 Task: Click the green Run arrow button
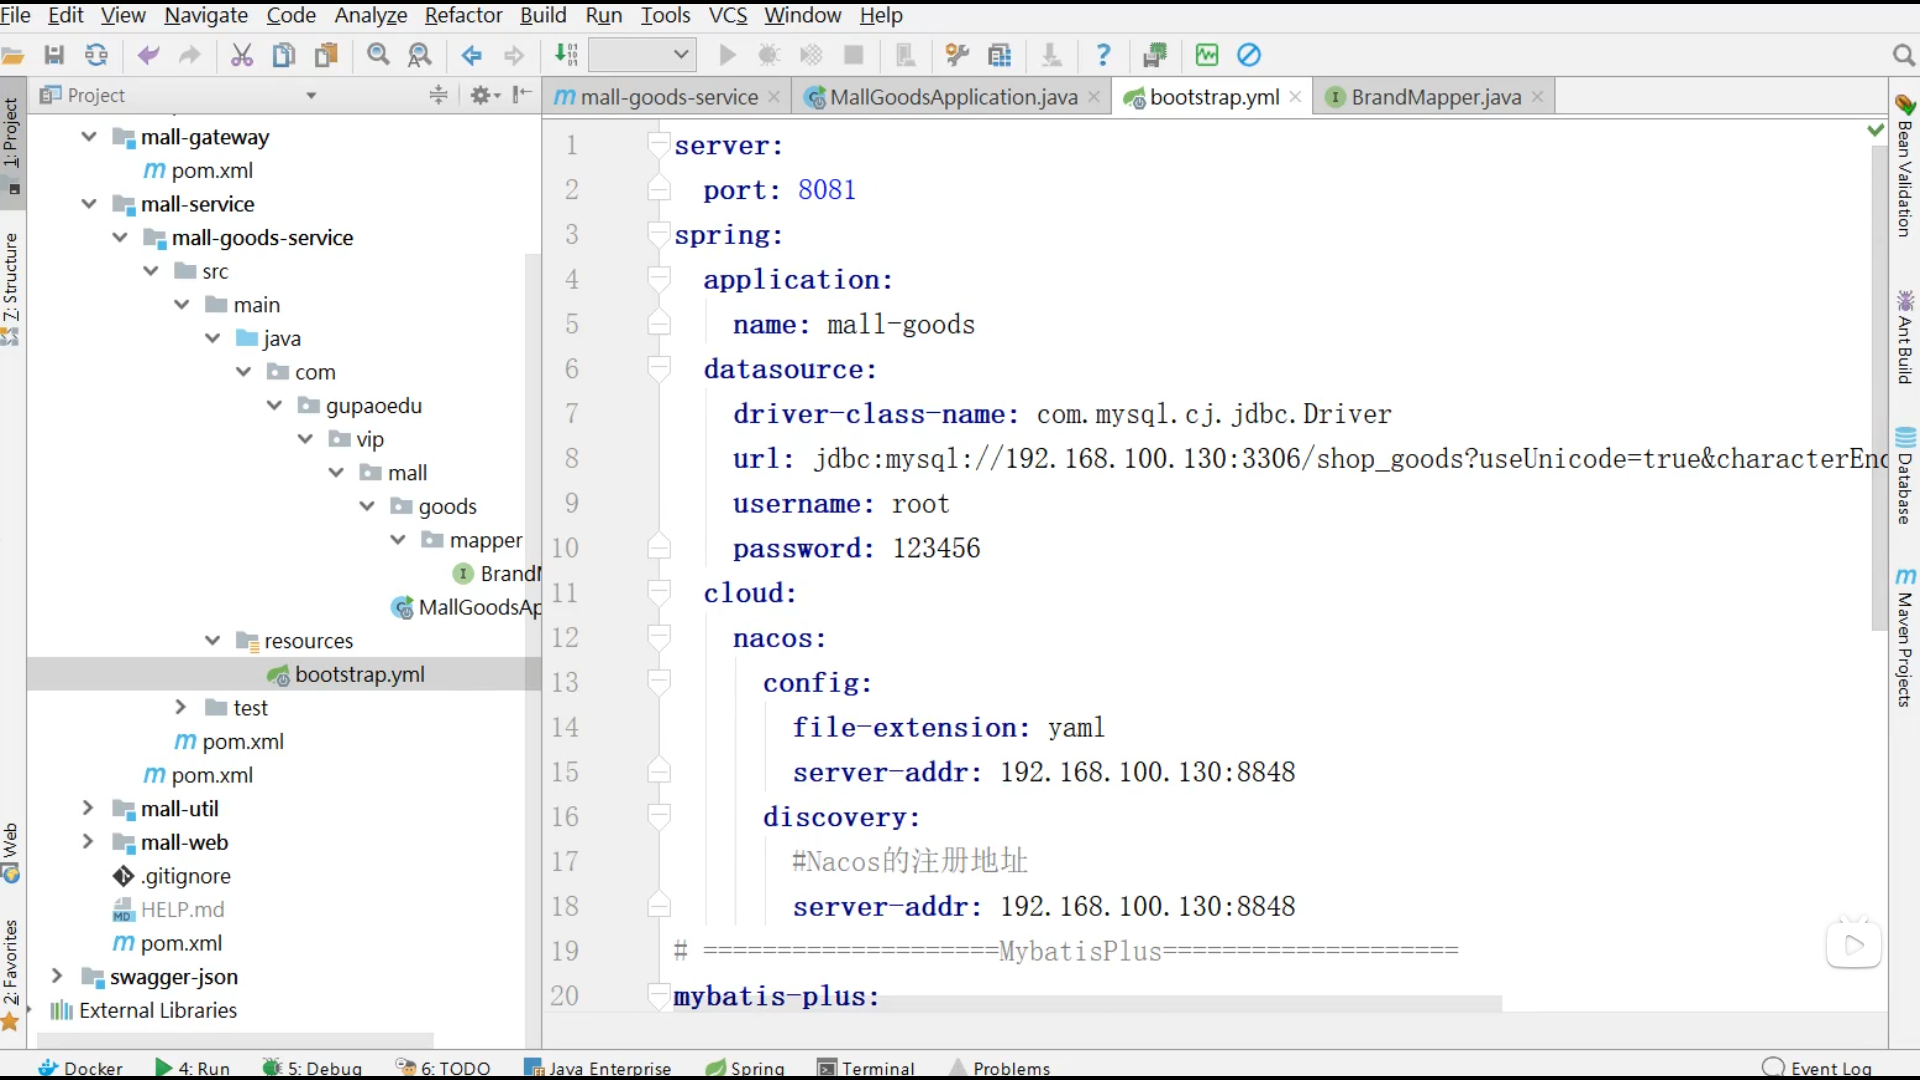pyautogui.click(x=727, y=55)
